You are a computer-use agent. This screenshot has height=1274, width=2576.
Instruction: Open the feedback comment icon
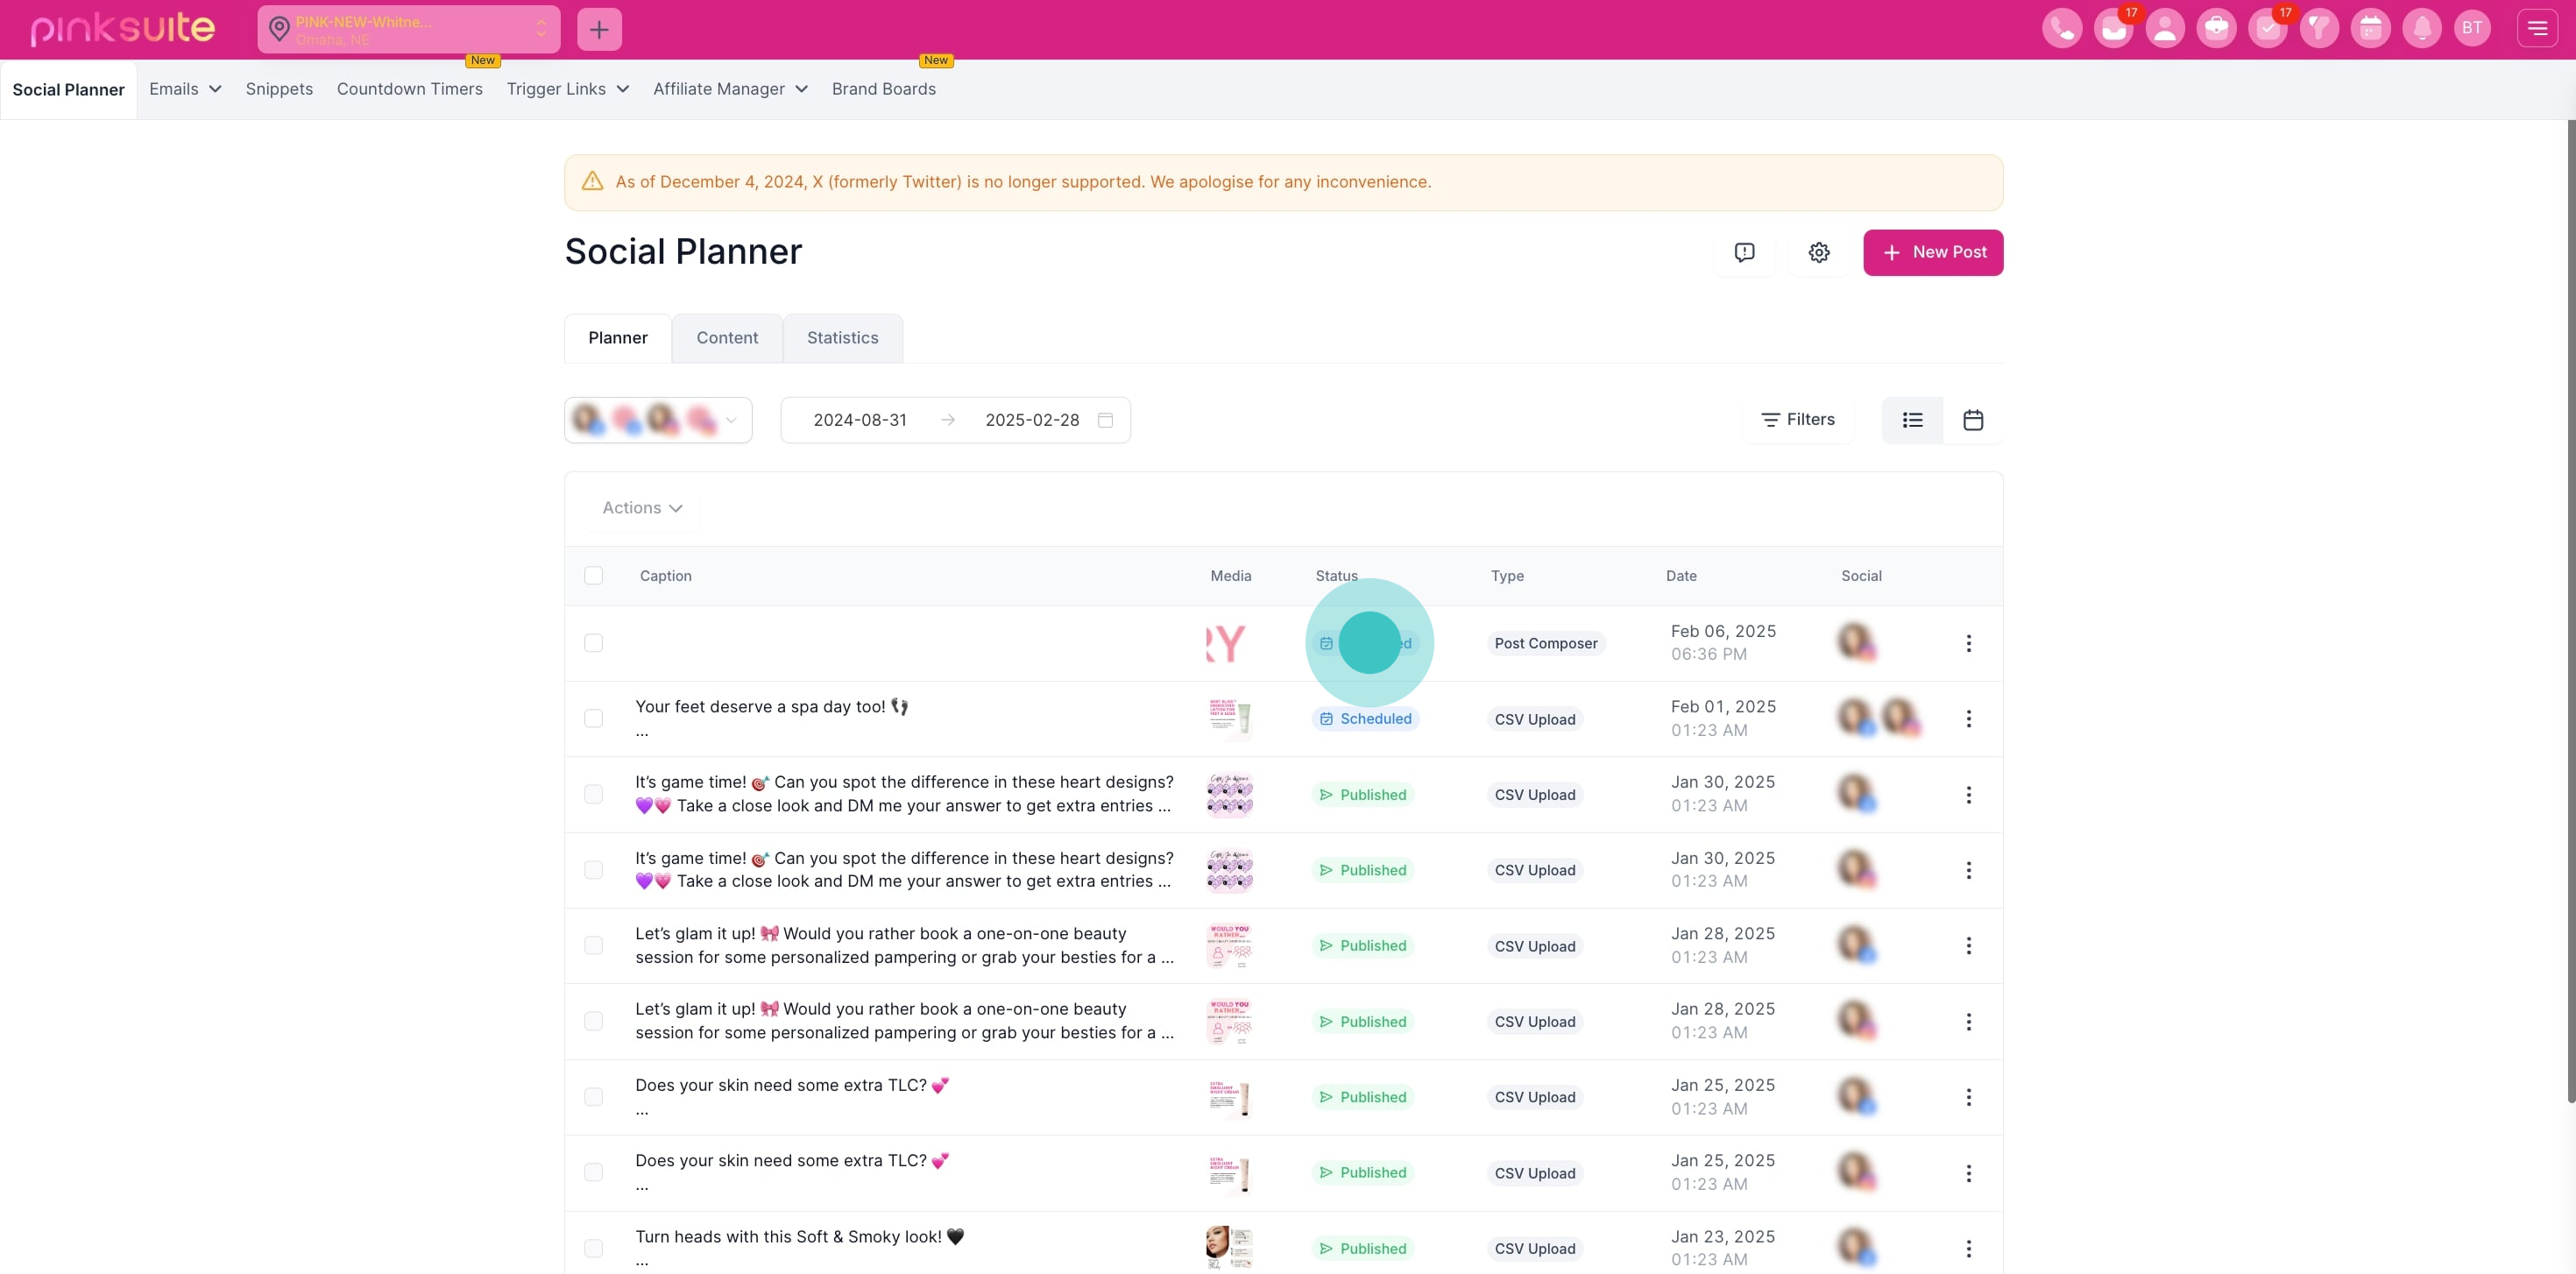(1744, 252)
